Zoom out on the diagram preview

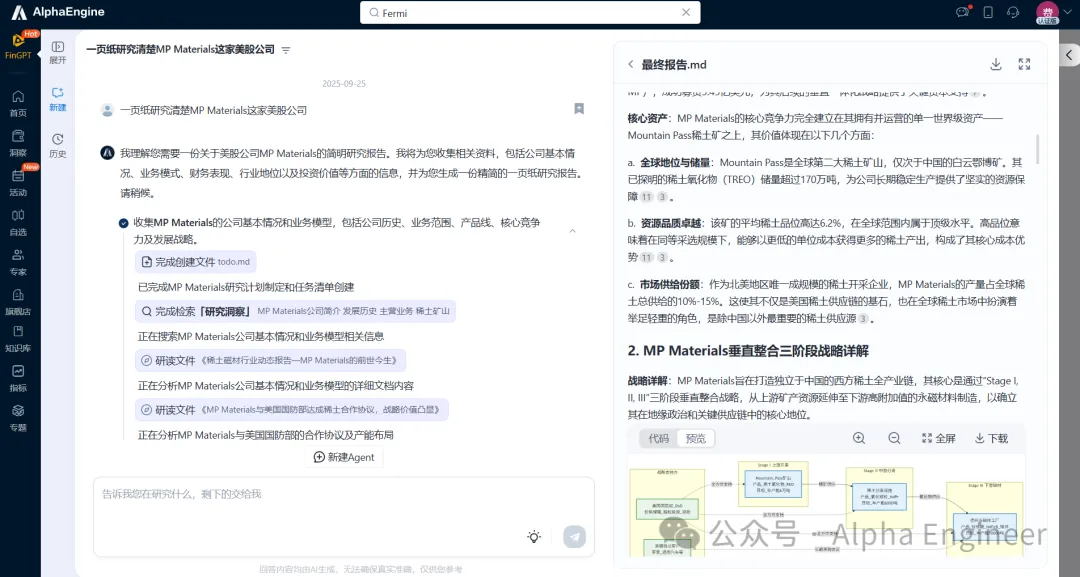[894, 438]
